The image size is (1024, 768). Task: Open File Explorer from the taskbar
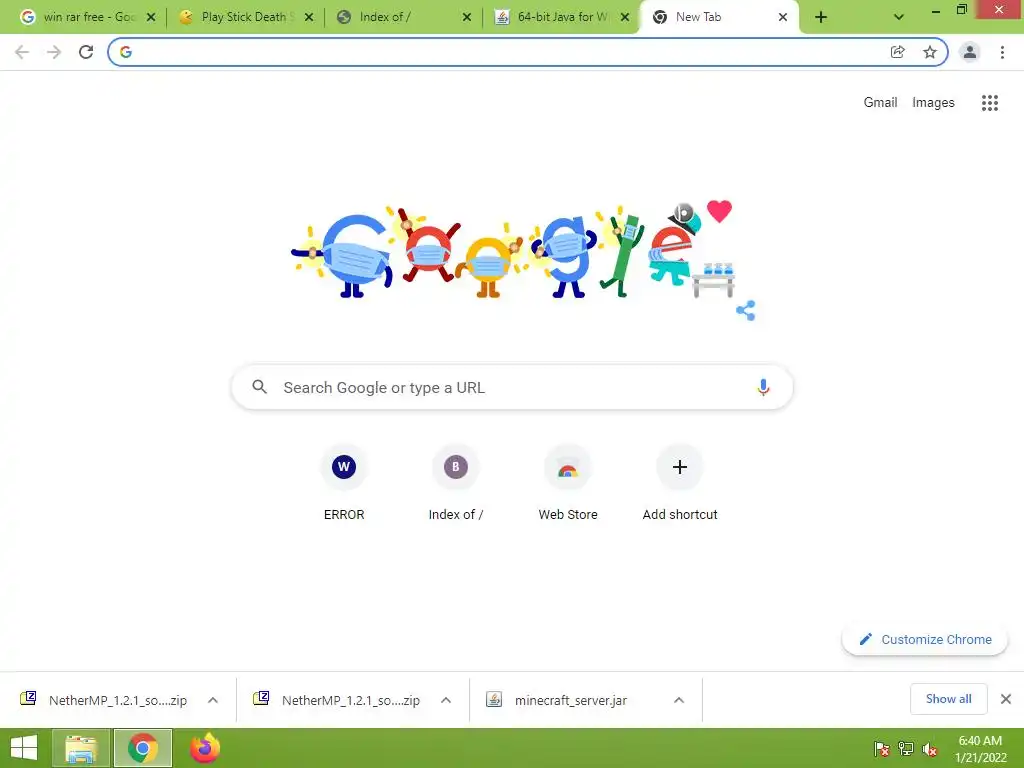[81, 748]
